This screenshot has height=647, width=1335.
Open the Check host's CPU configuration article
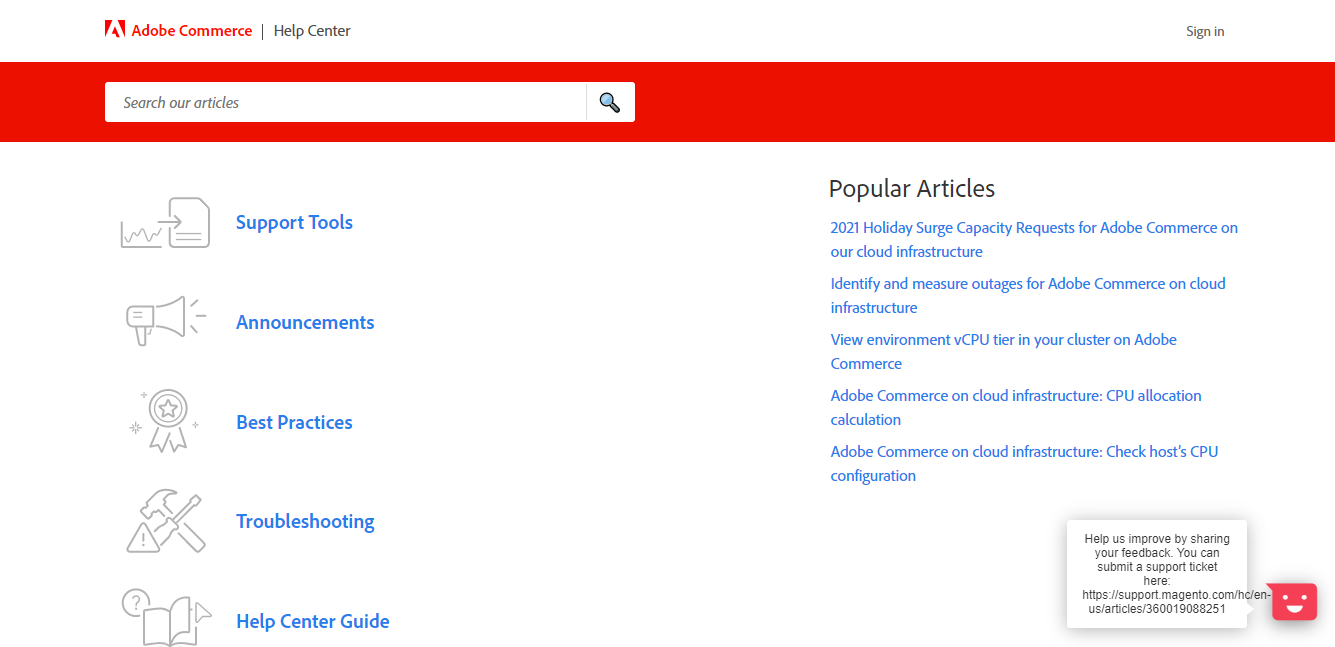1024,452
